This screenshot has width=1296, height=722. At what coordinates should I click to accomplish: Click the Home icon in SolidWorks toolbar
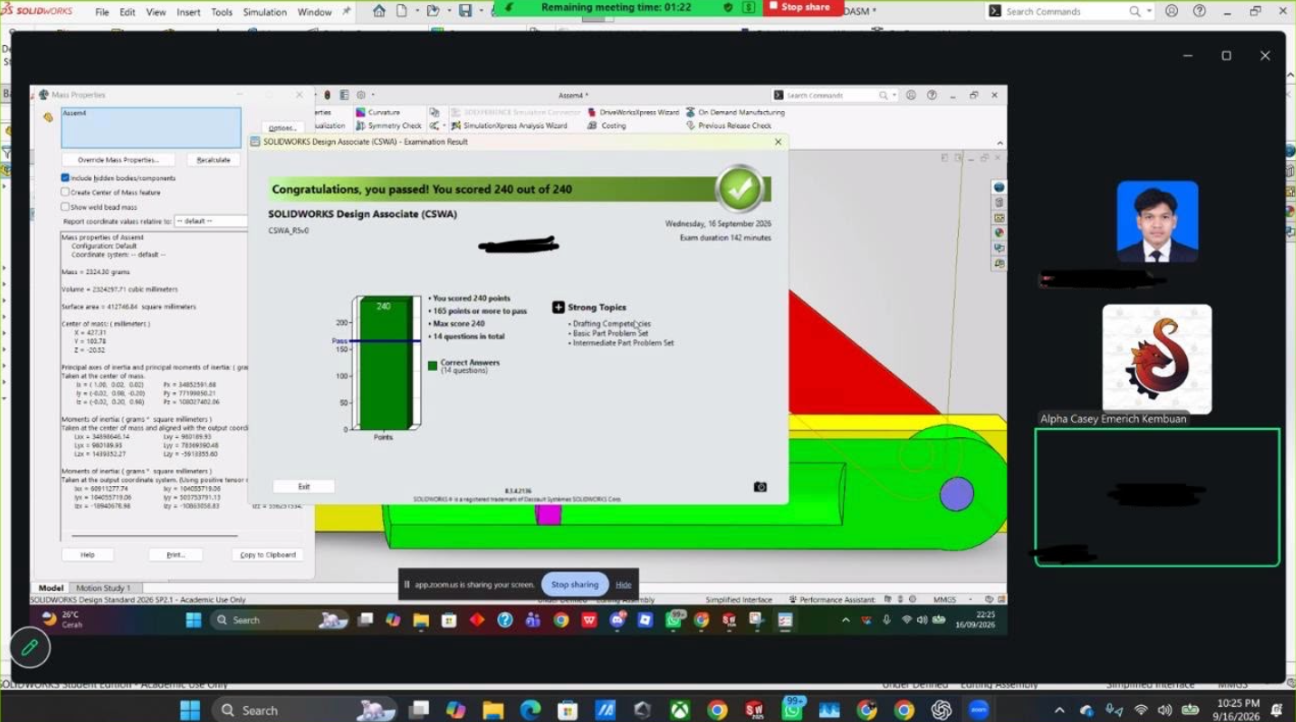click(x=379, y=11)
